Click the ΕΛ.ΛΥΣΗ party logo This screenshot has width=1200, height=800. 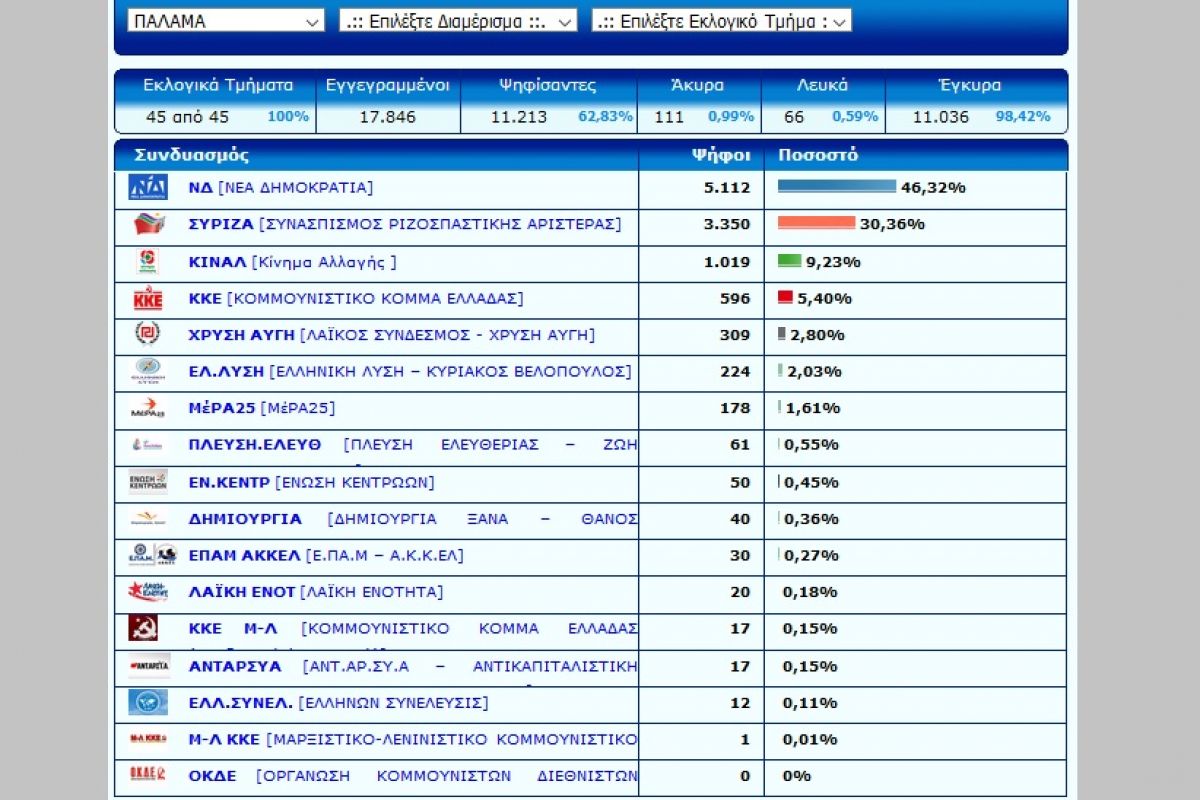[x=148, y=371]
